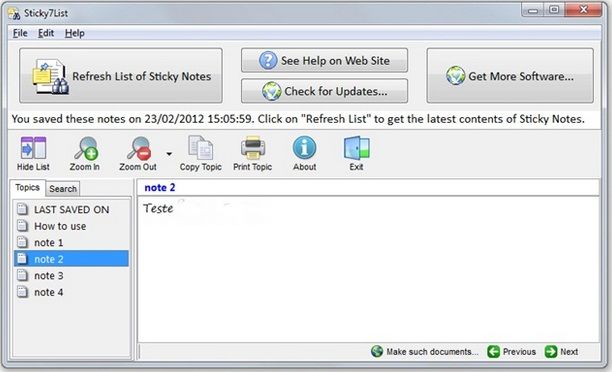Open the Help menu

coord(75,33)
